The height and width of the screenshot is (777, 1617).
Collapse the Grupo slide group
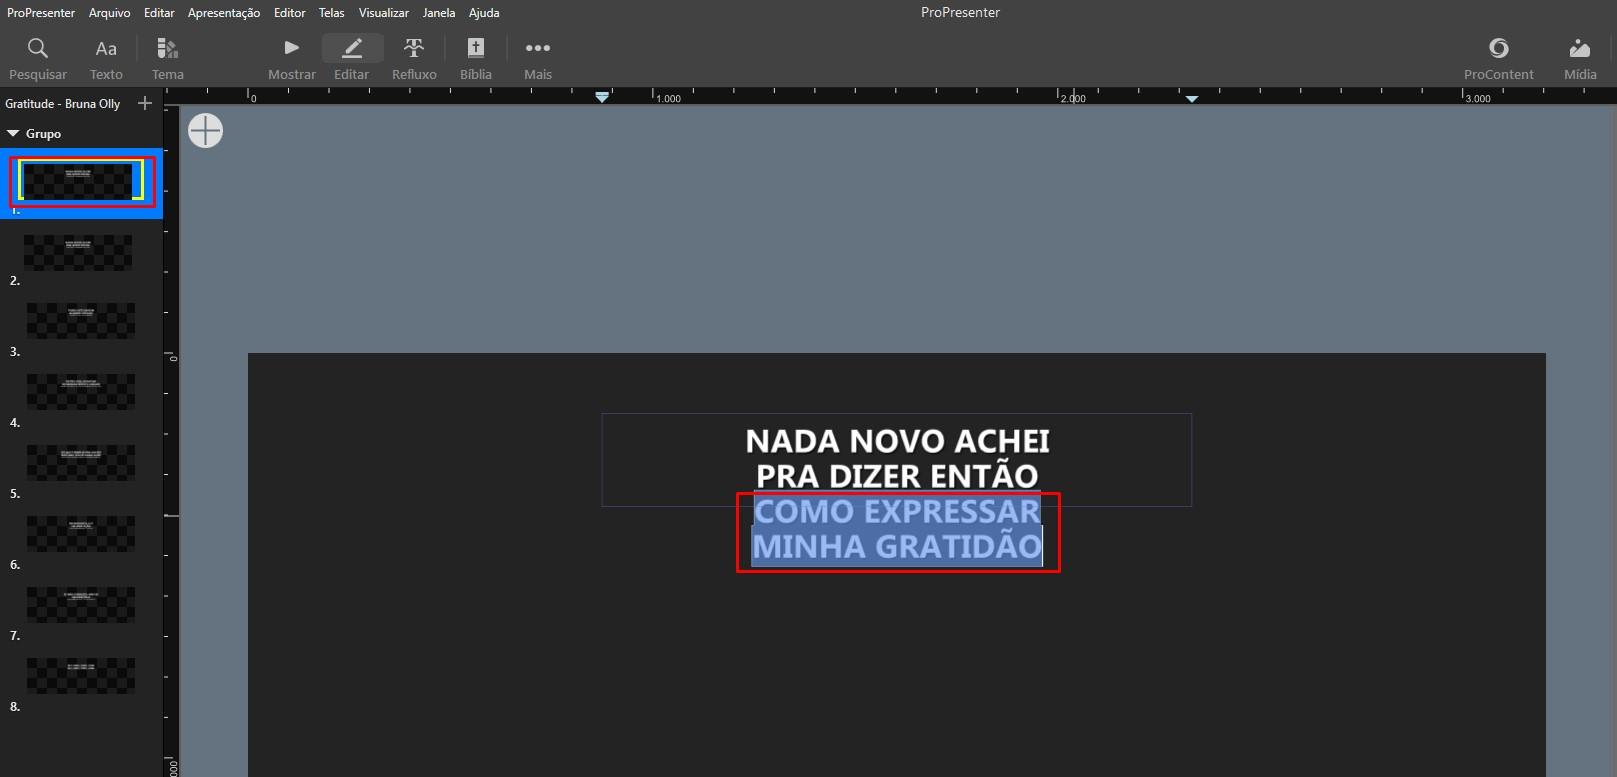[x=13, y=133]
